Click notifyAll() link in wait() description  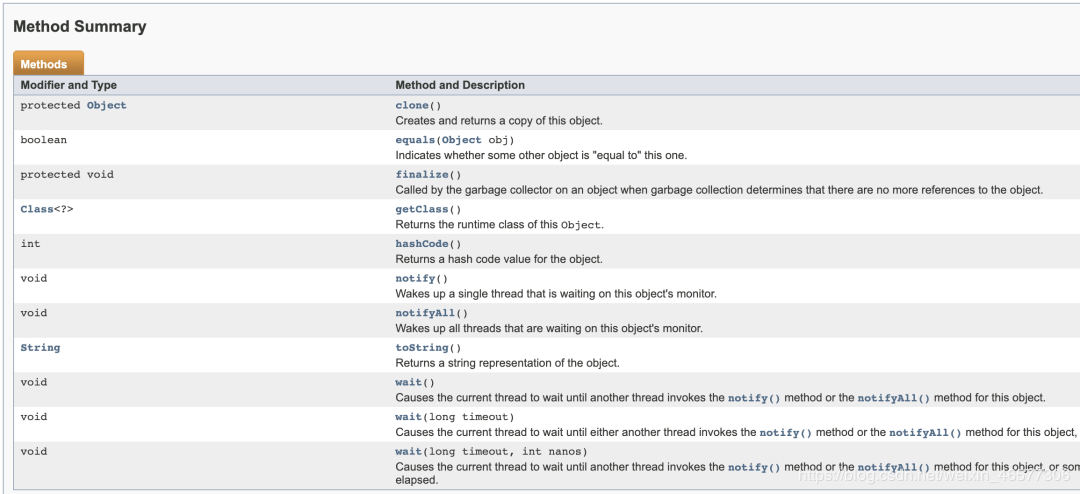(x=893, y=398)
